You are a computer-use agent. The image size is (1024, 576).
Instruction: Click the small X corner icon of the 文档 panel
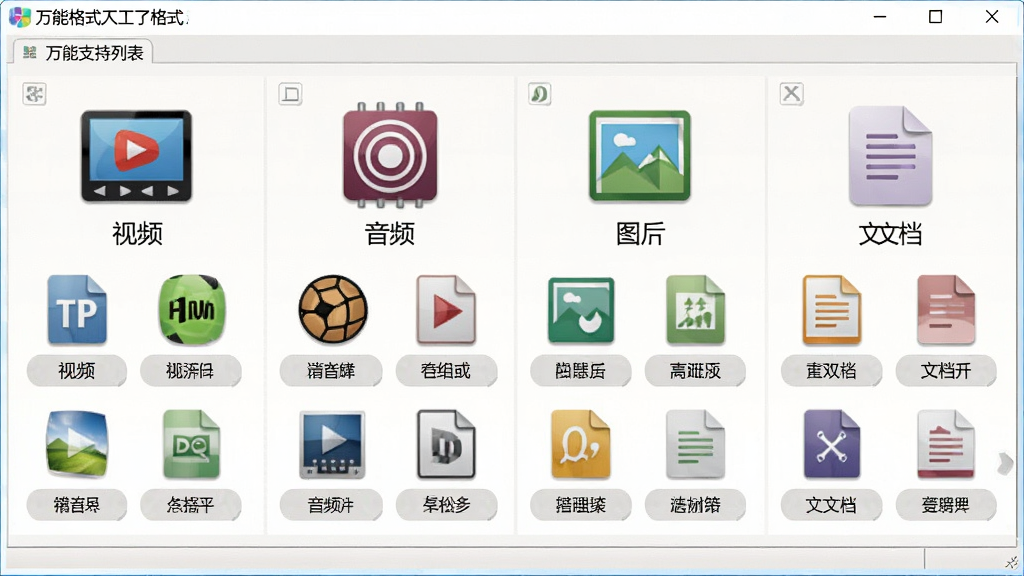tap(792, 94)
